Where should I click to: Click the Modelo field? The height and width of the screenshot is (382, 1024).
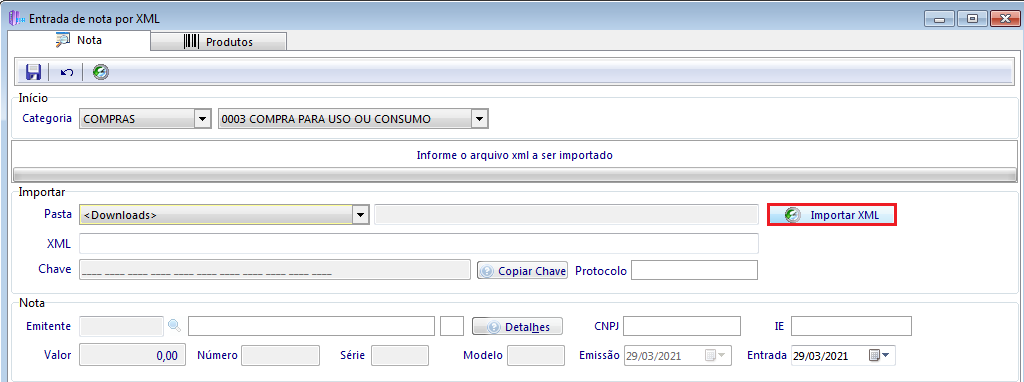536,356
